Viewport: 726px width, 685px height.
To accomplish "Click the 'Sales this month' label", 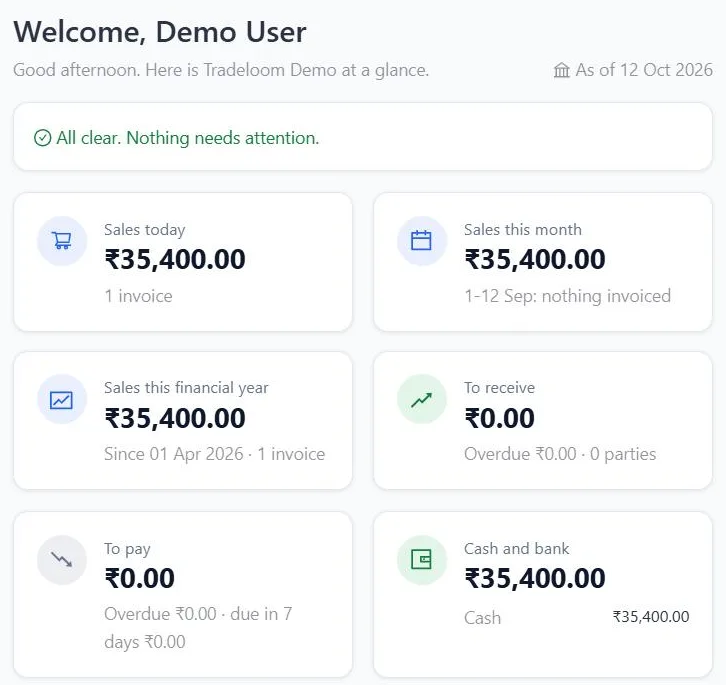I will pos(523,230).
